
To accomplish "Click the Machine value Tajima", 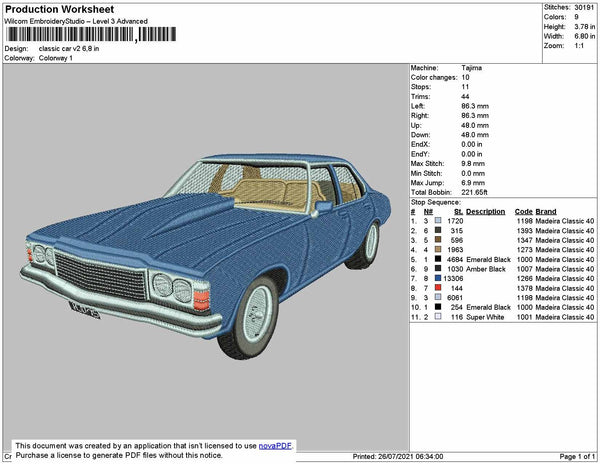I will pos(473,69).
